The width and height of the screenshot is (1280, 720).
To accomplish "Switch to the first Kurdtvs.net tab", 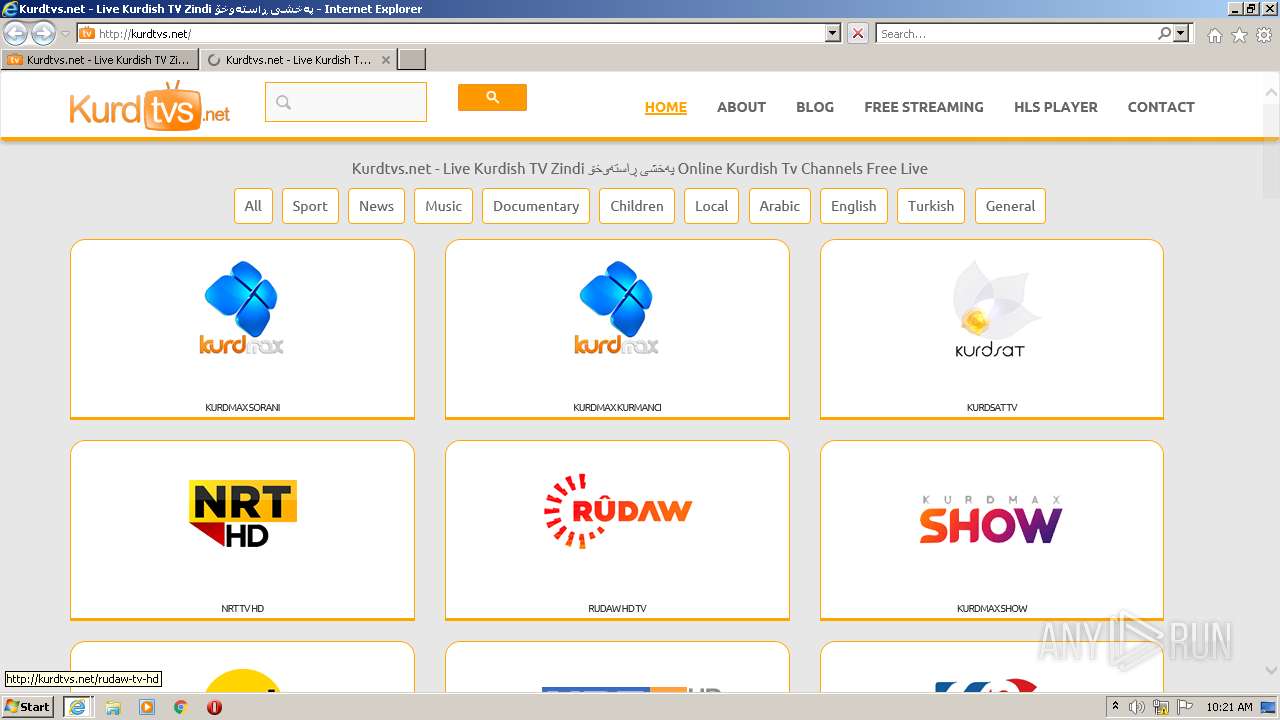I will 99,59.
